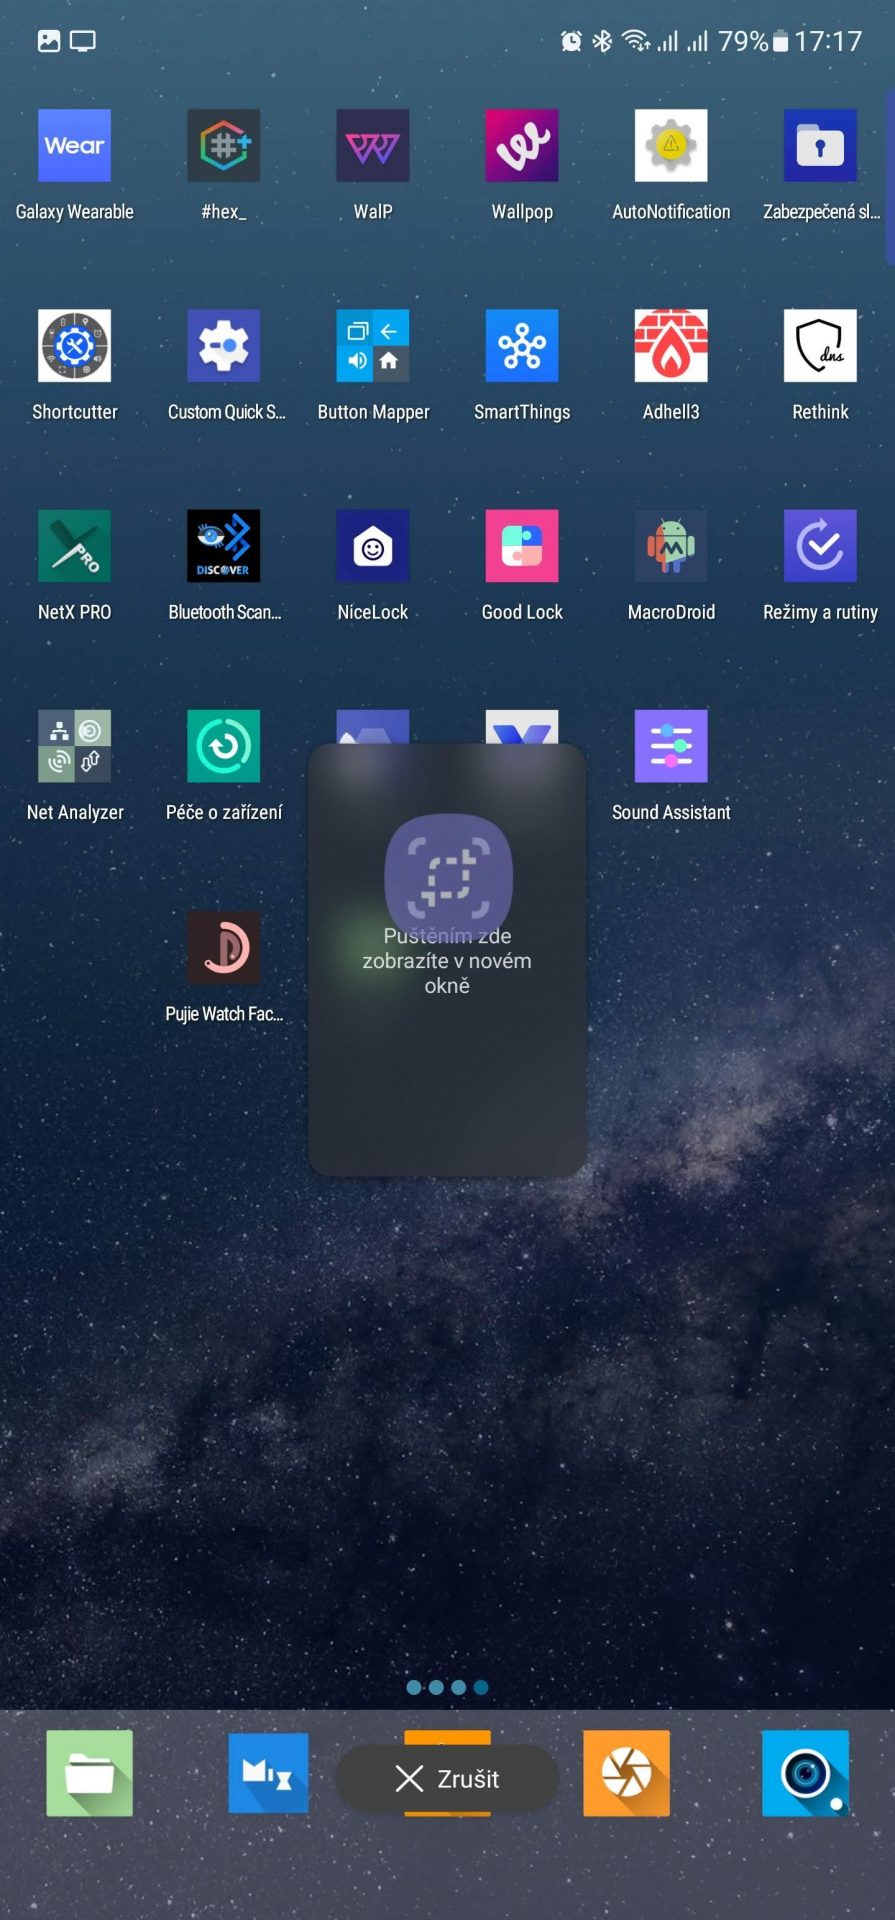Screen dimensions: 895x1920
Task: Open the blue MiX dock app
Action: (x=268, y=1773)
